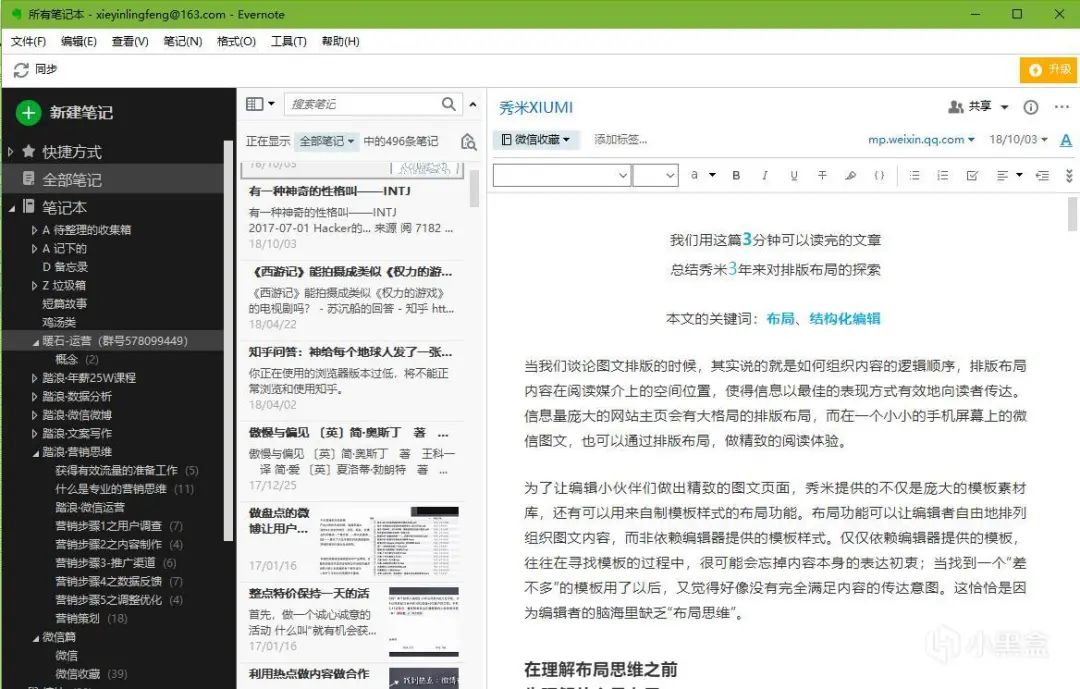
Task: Open the 18/10/03 date dropdown
Action: 1018,140
